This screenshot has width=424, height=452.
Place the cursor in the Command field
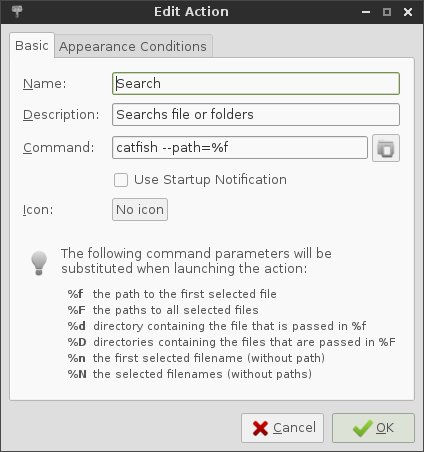240,148
